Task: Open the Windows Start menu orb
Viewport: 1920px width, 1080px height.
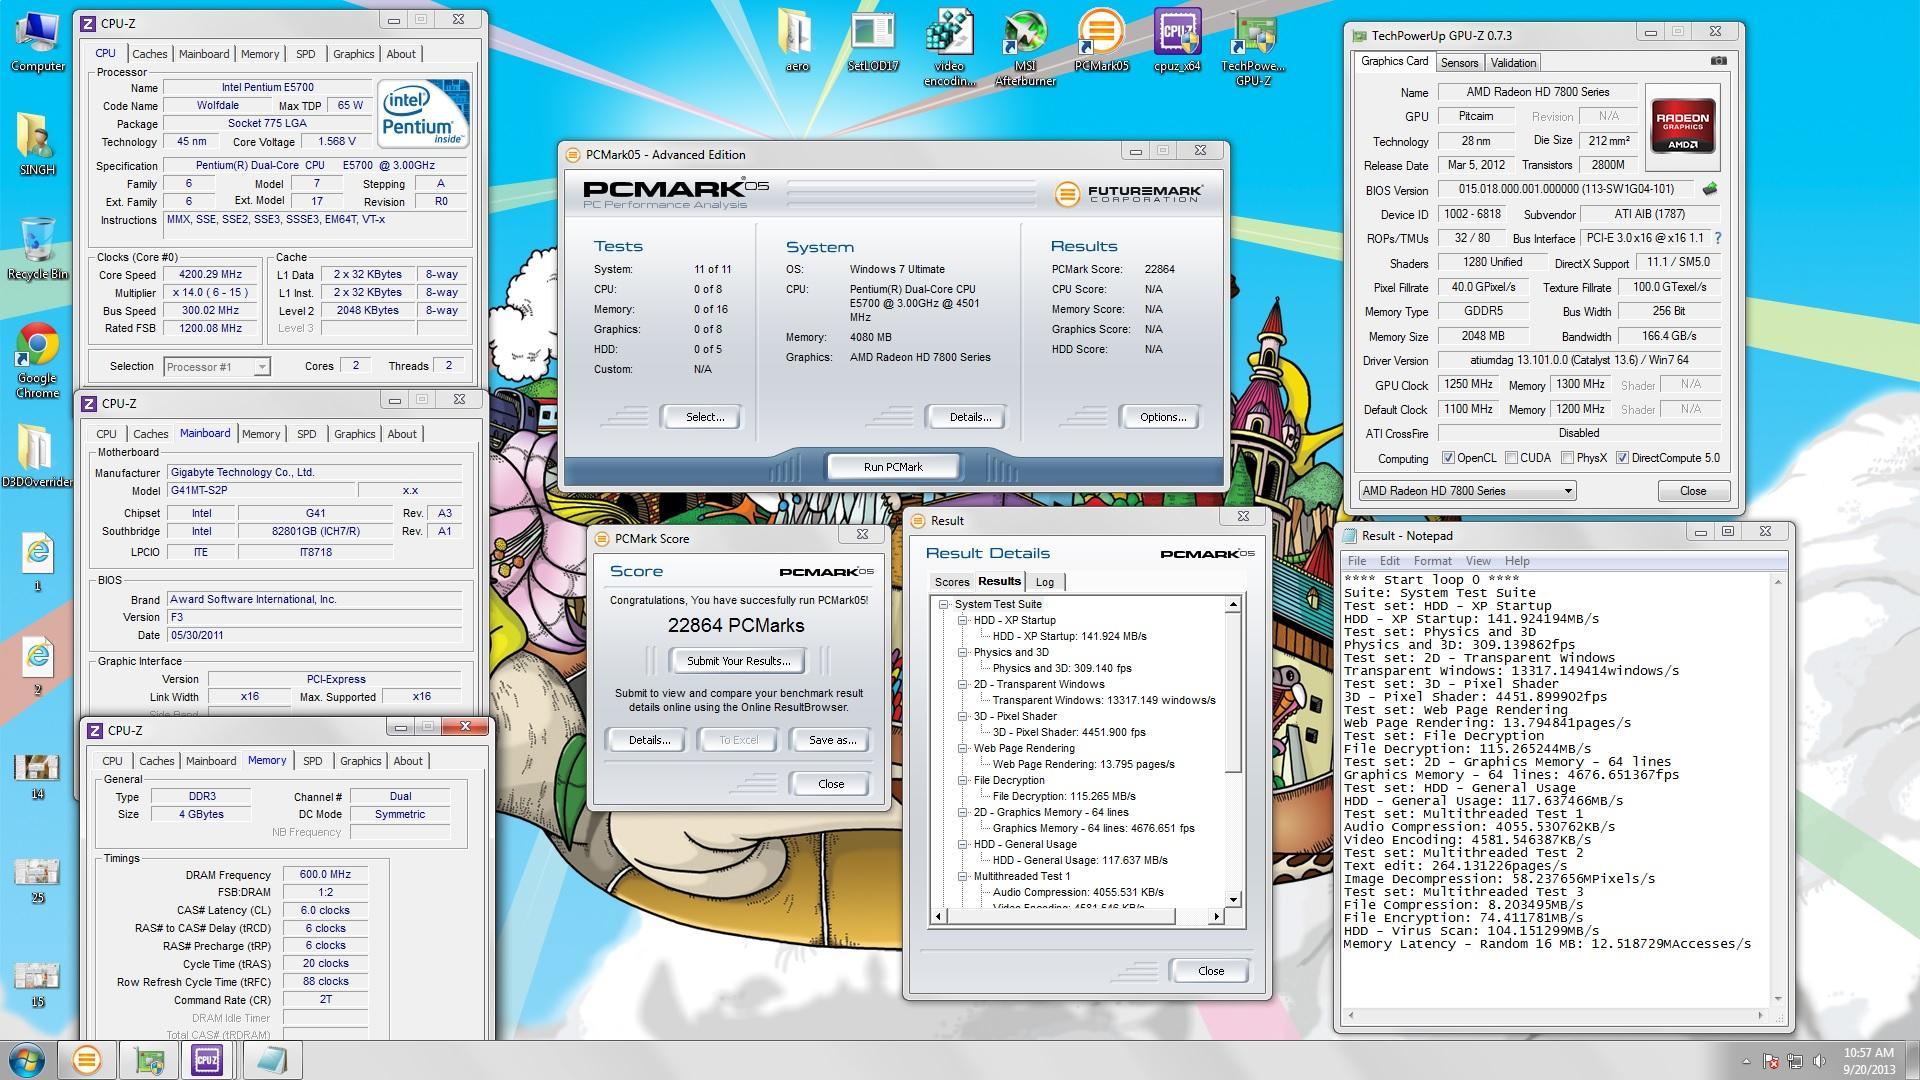Action: (28, 1059)
